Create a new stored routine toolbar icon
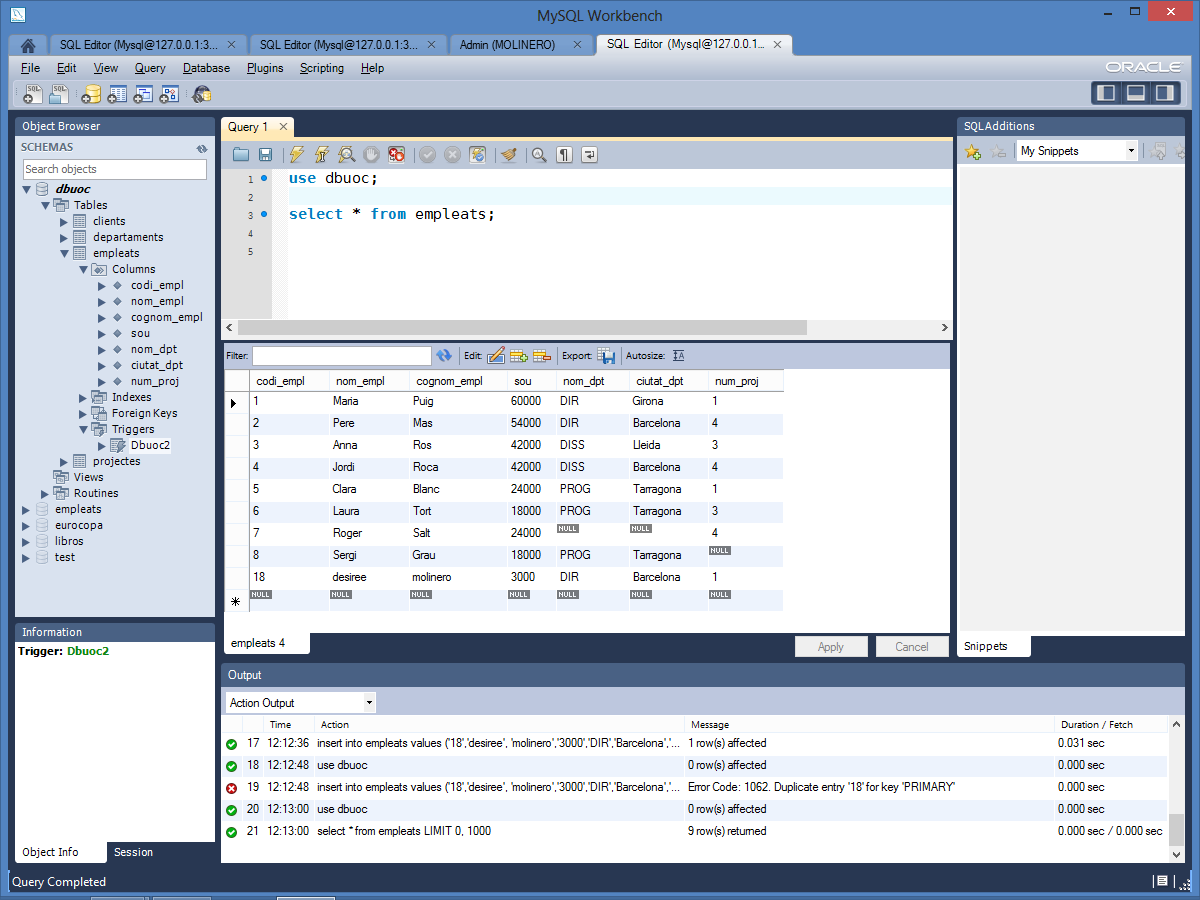 169,94
